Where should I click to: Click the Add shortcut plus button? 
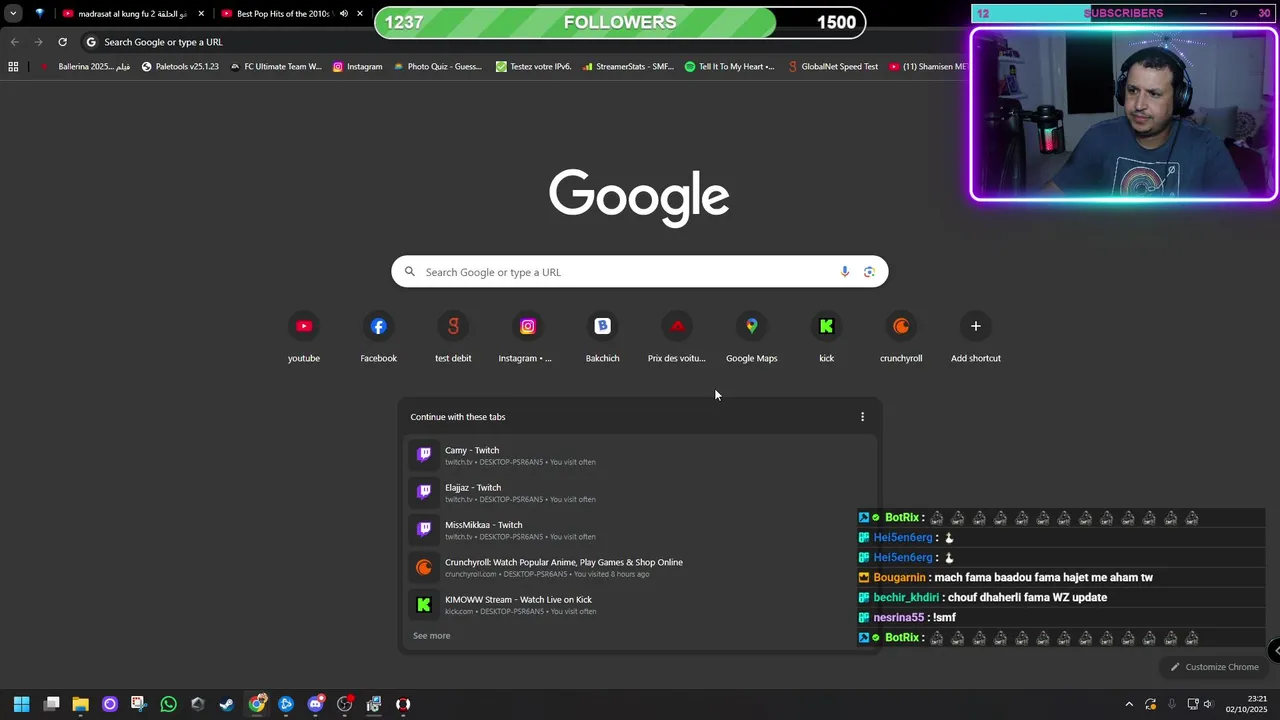pyautogui.click(x=976, y=326)
